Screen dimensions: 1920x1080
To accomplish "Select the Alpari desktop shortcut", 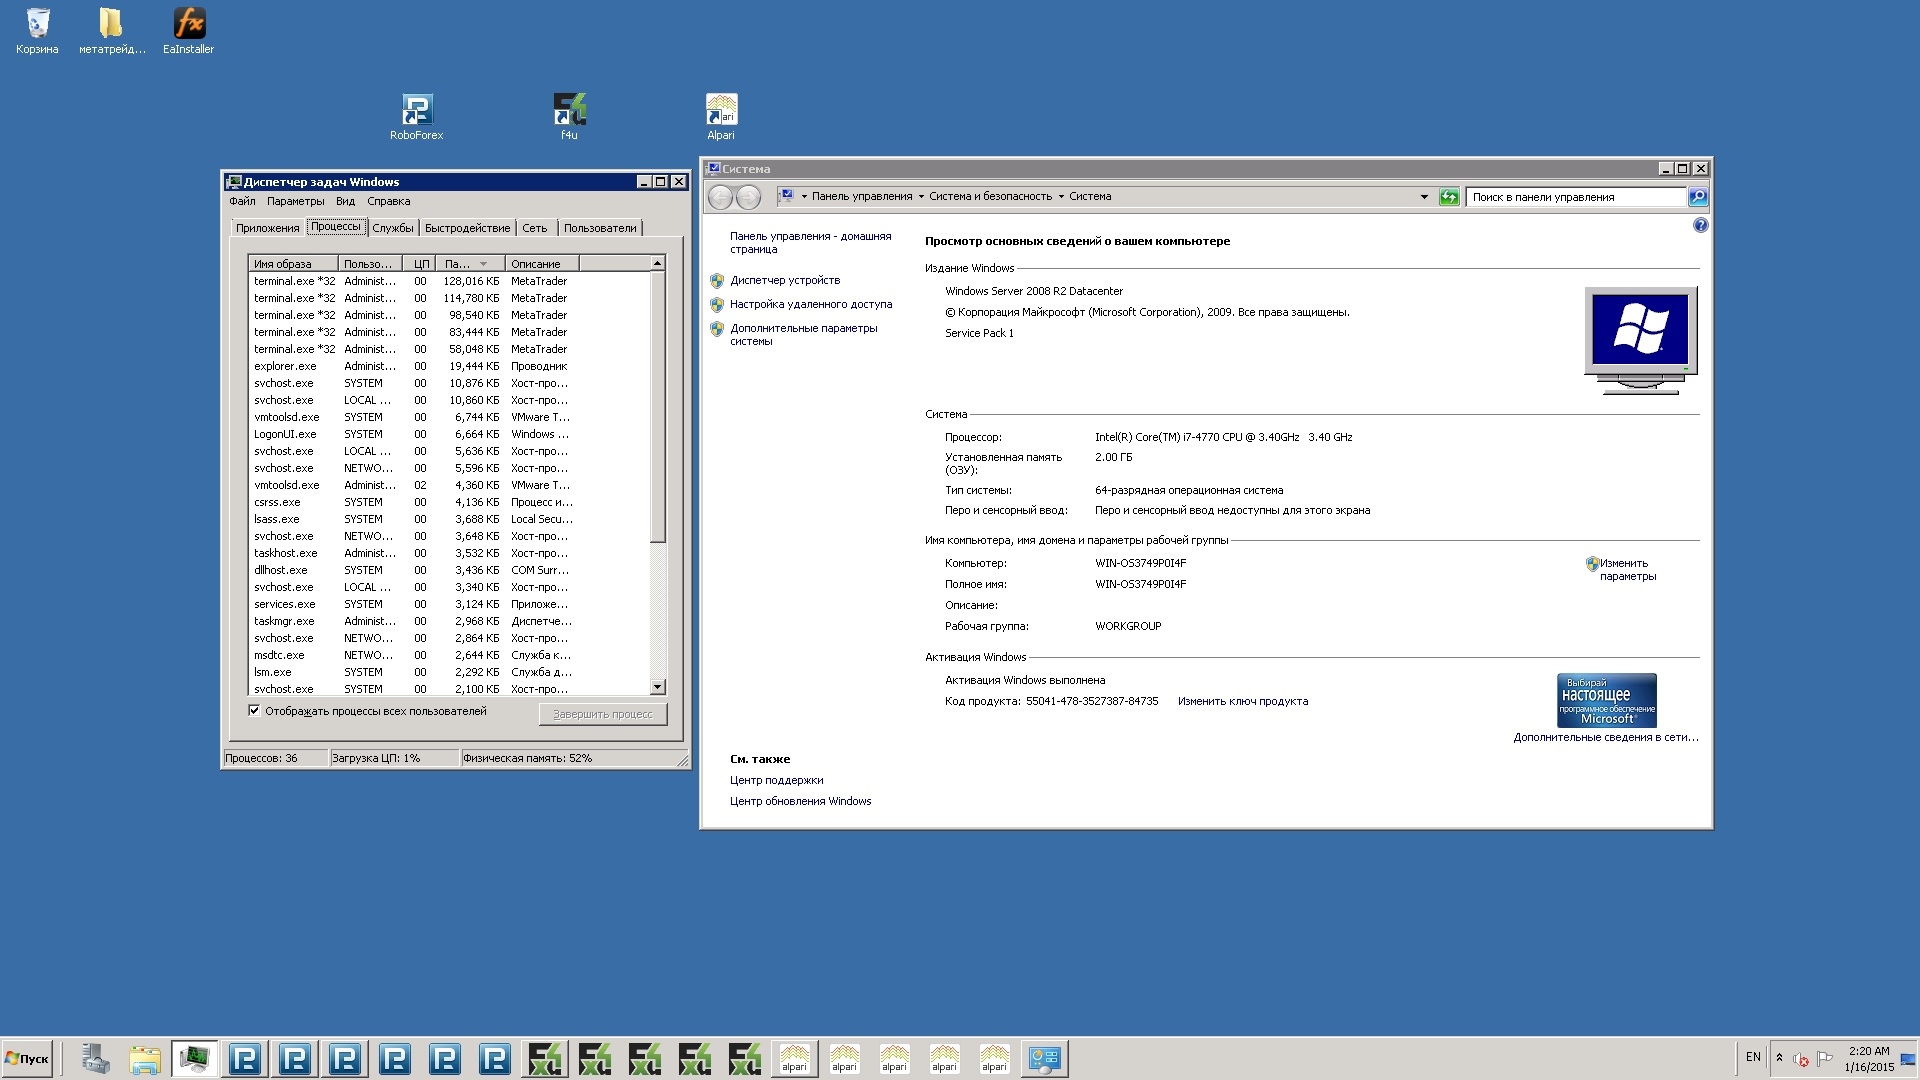I will [721, 117].
